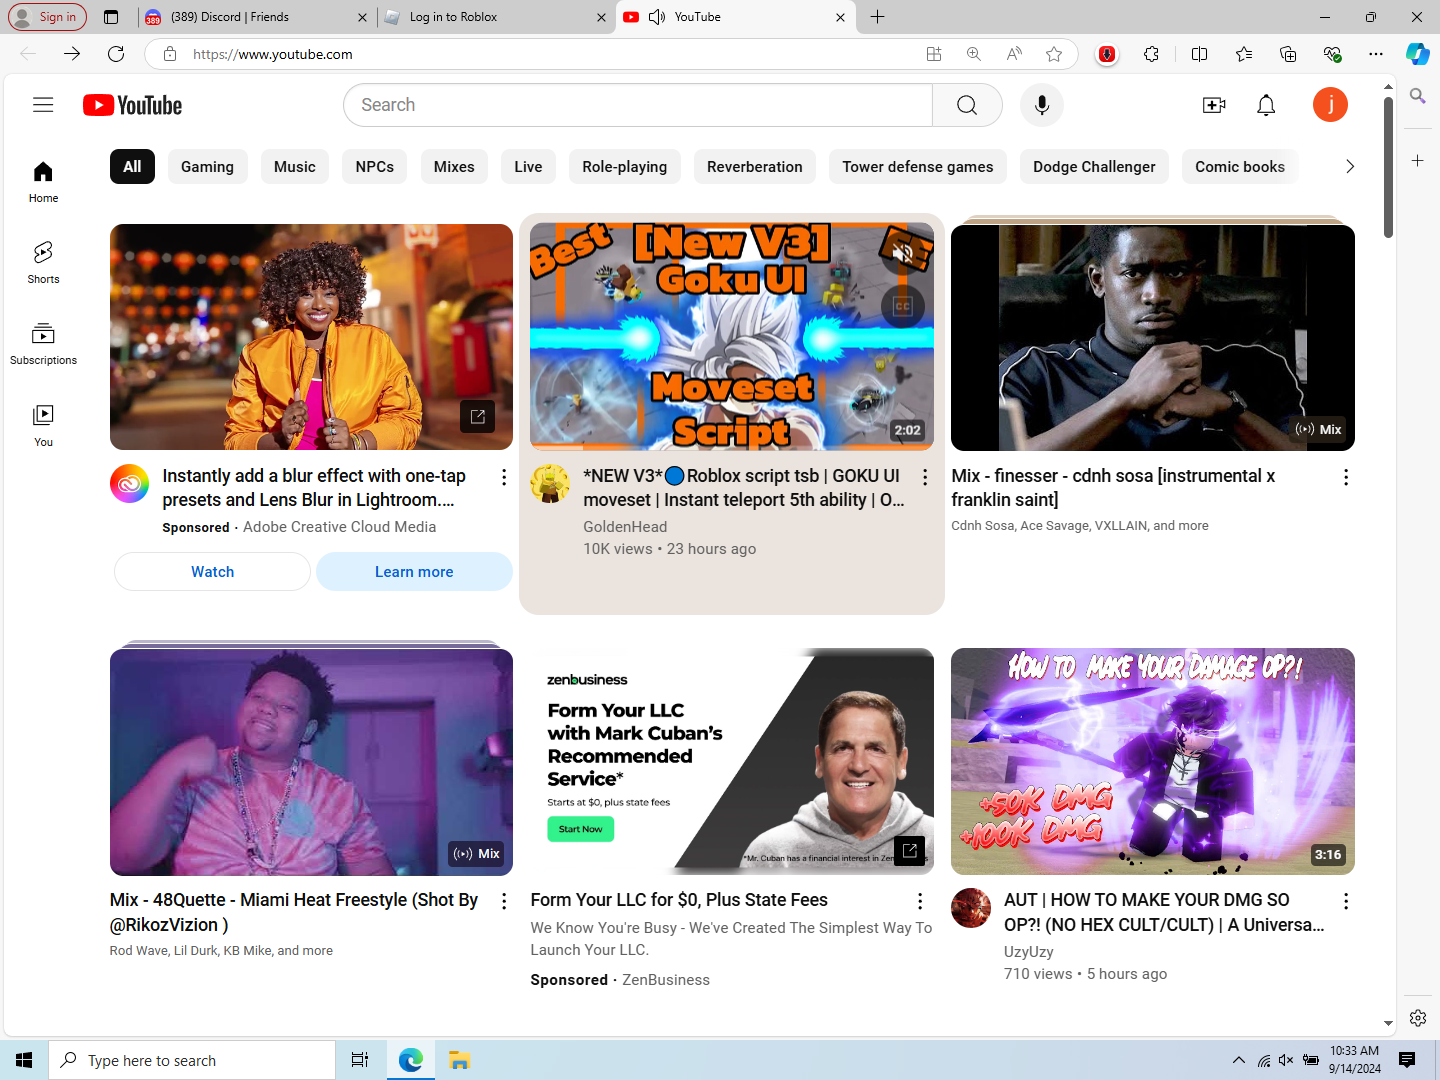The height and width of the screenshot is (1080, 1440).
Task: Open Edge Collections icon
Action: coord(1288,54)
